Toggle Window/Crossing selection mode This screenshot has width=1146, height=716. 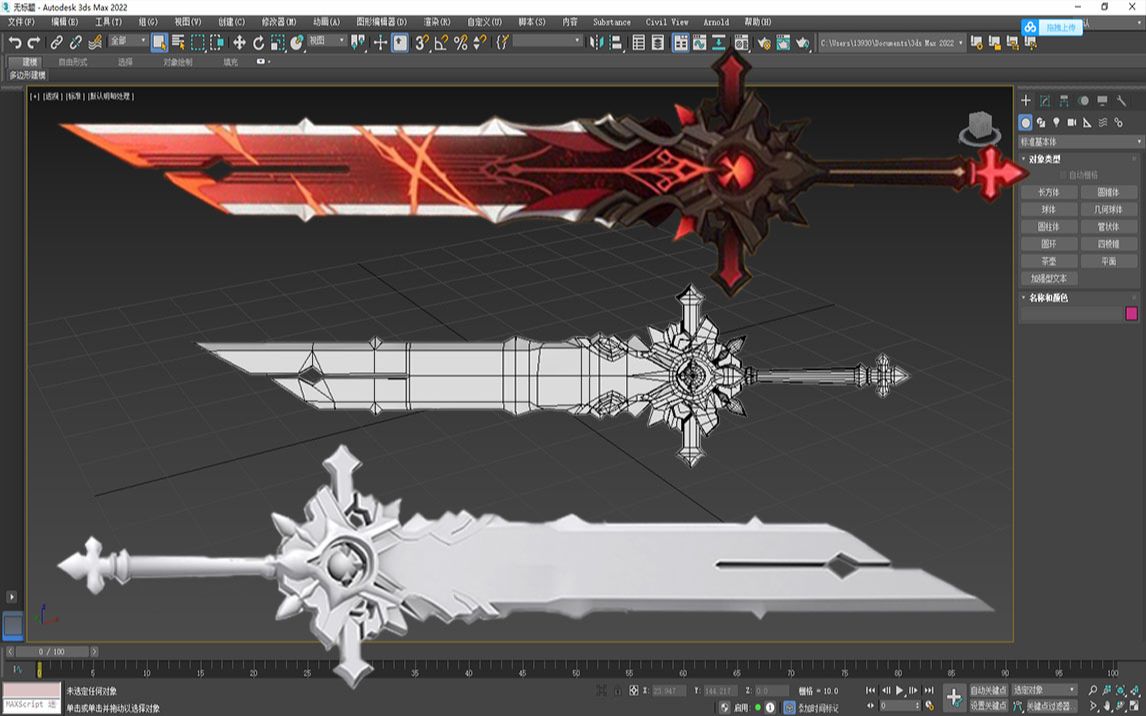click(217, 42)
